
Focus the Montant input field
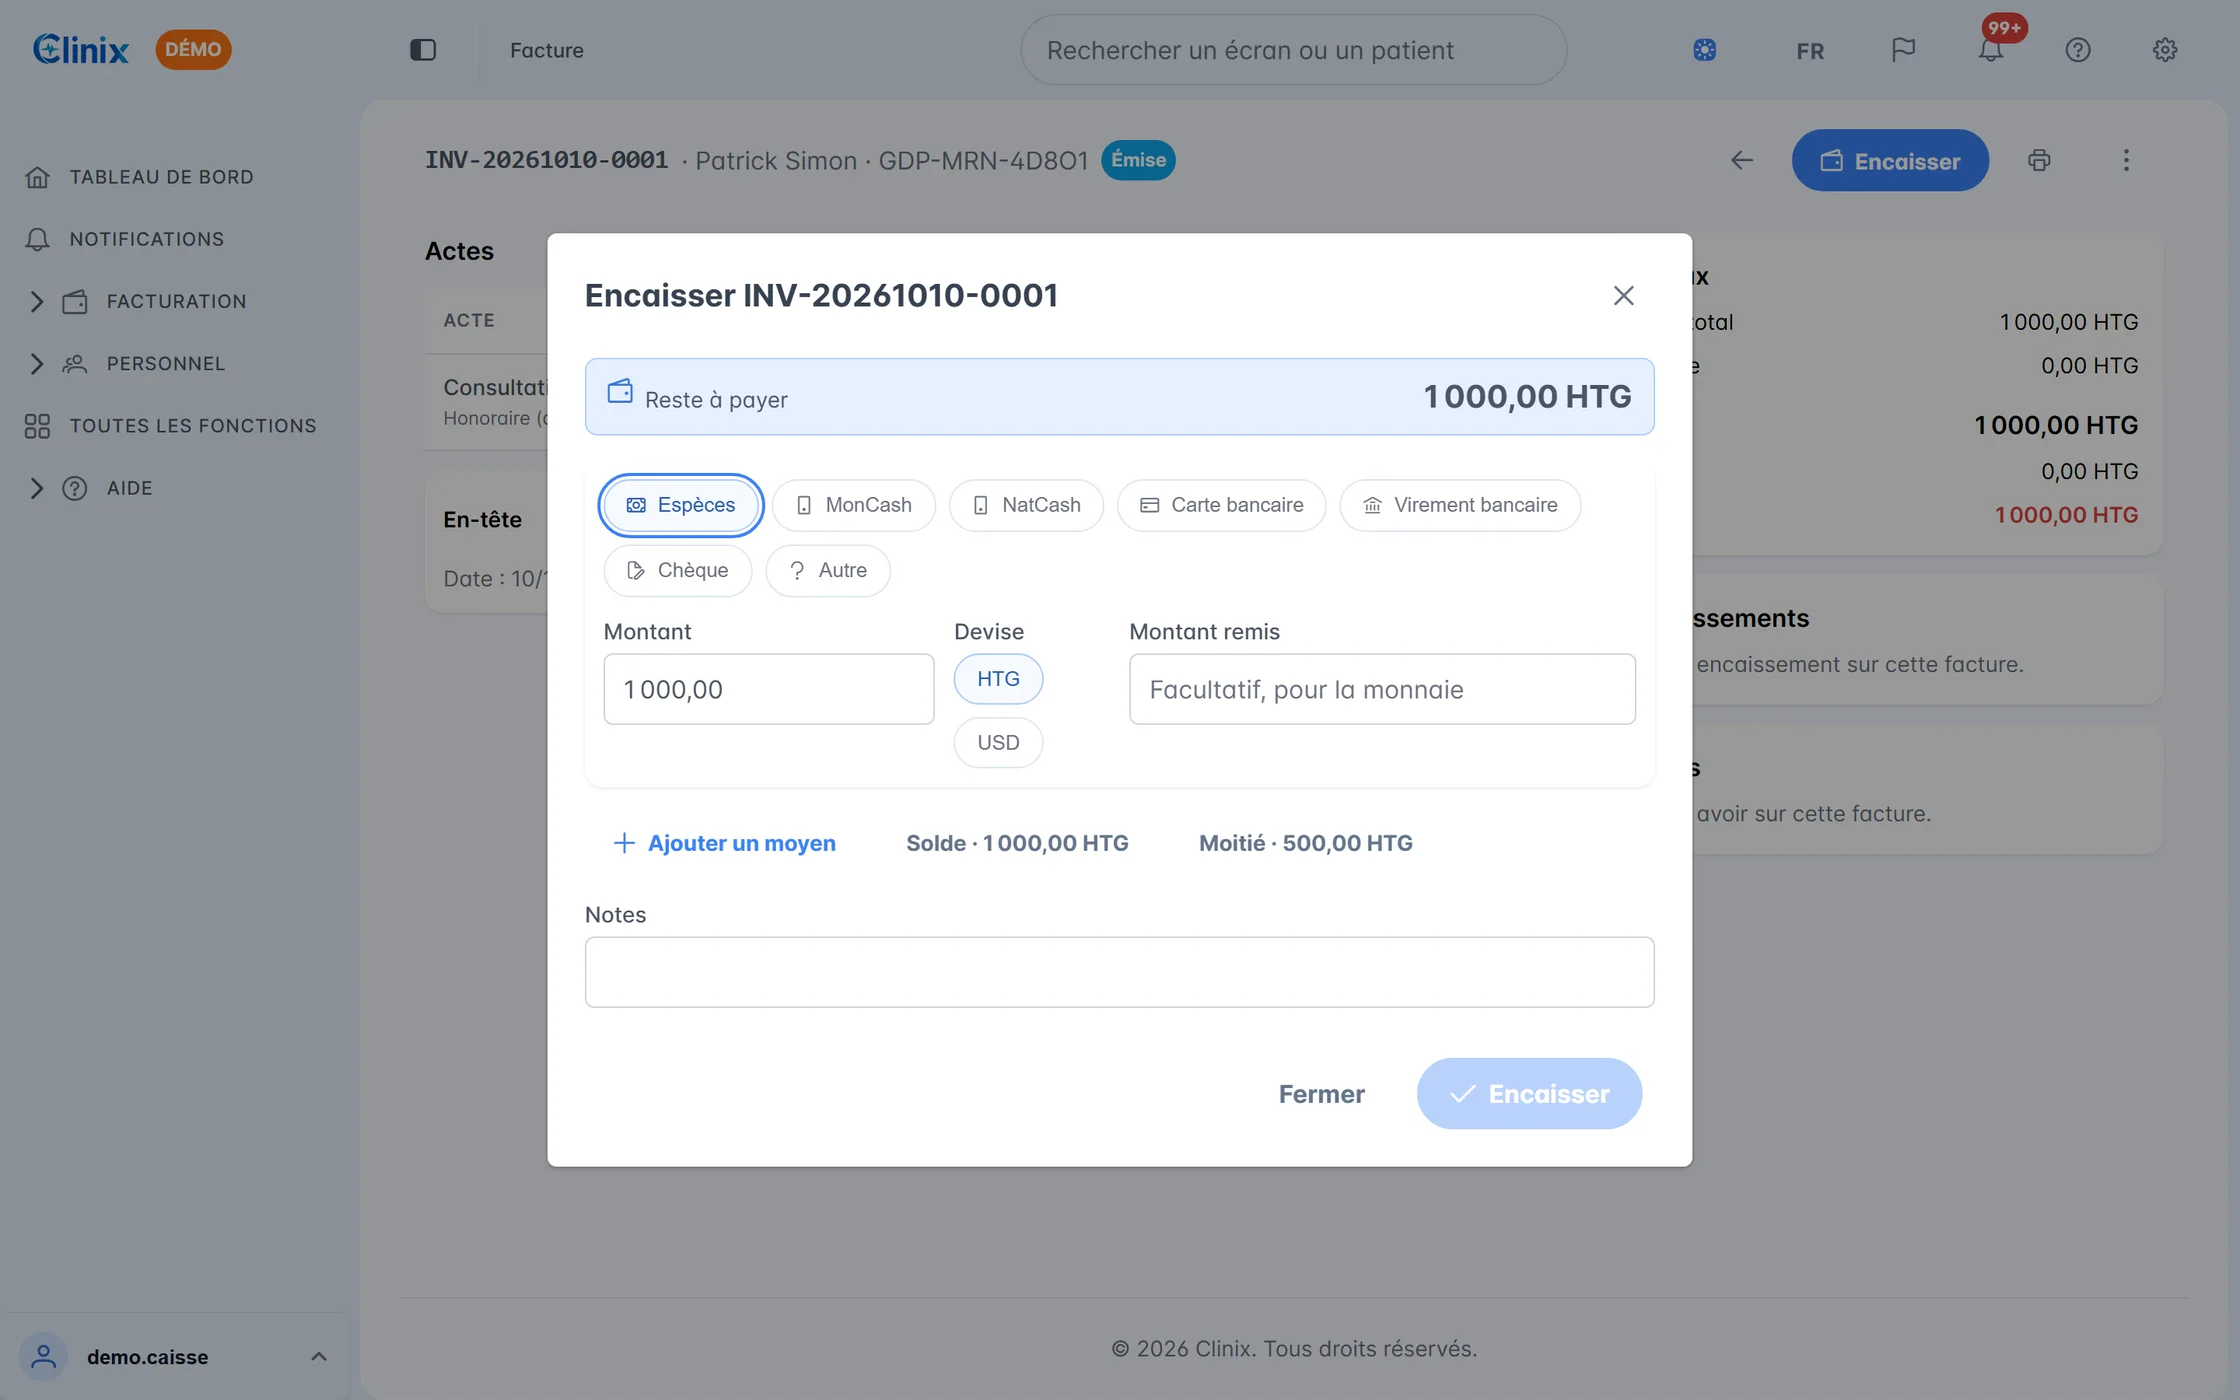pyautogui.click(x=769, y=689)
